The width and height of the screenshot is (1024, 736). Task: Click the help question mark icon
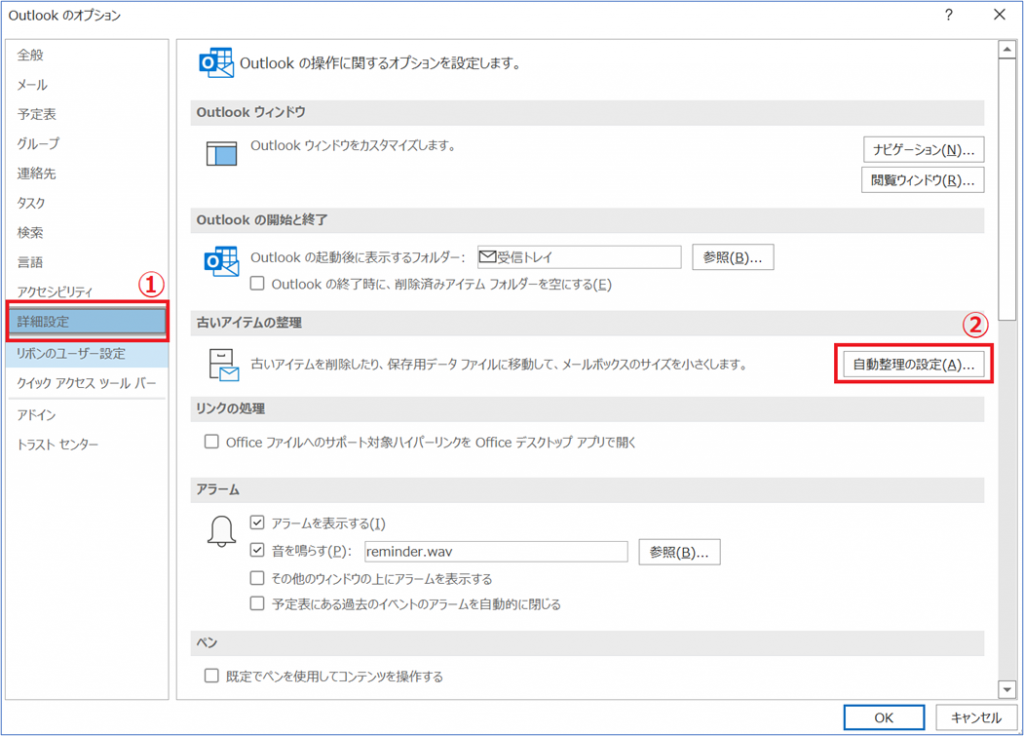click(948, 15)
